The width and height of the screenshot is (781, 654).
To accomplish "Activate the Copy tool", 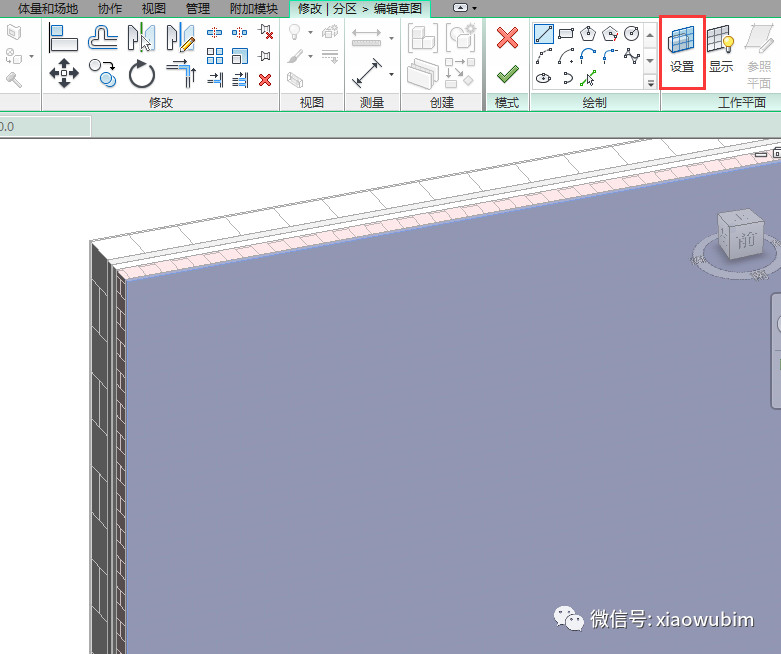I will tap(103, 73).
